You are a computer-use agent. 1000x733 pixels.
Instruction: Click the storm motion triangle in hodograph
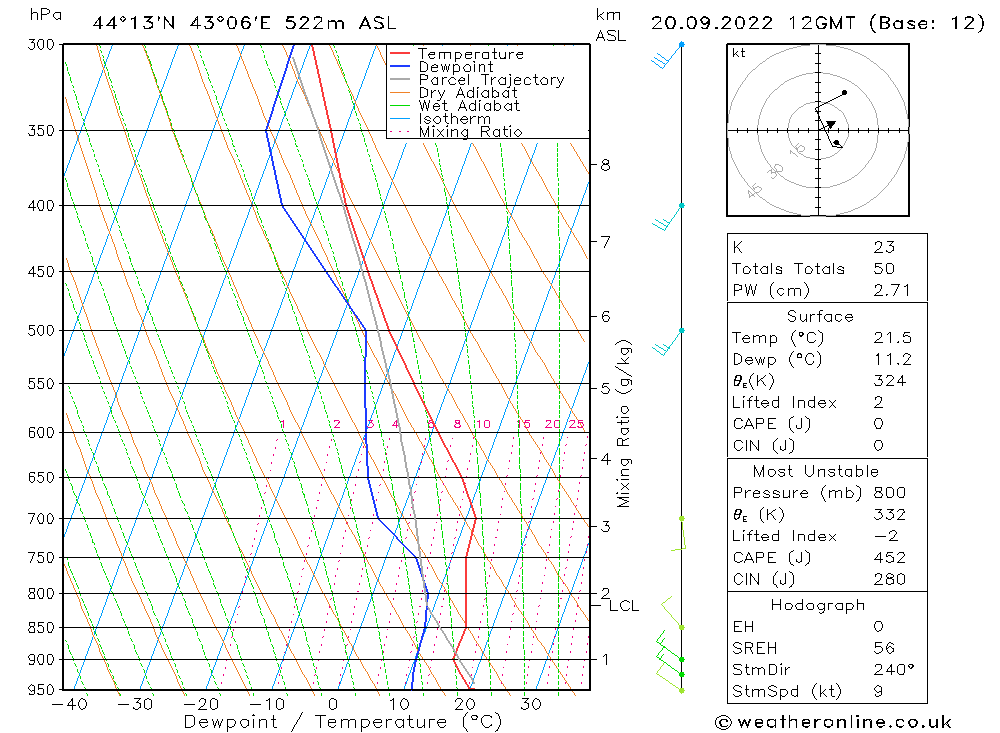tap(830, 125)
